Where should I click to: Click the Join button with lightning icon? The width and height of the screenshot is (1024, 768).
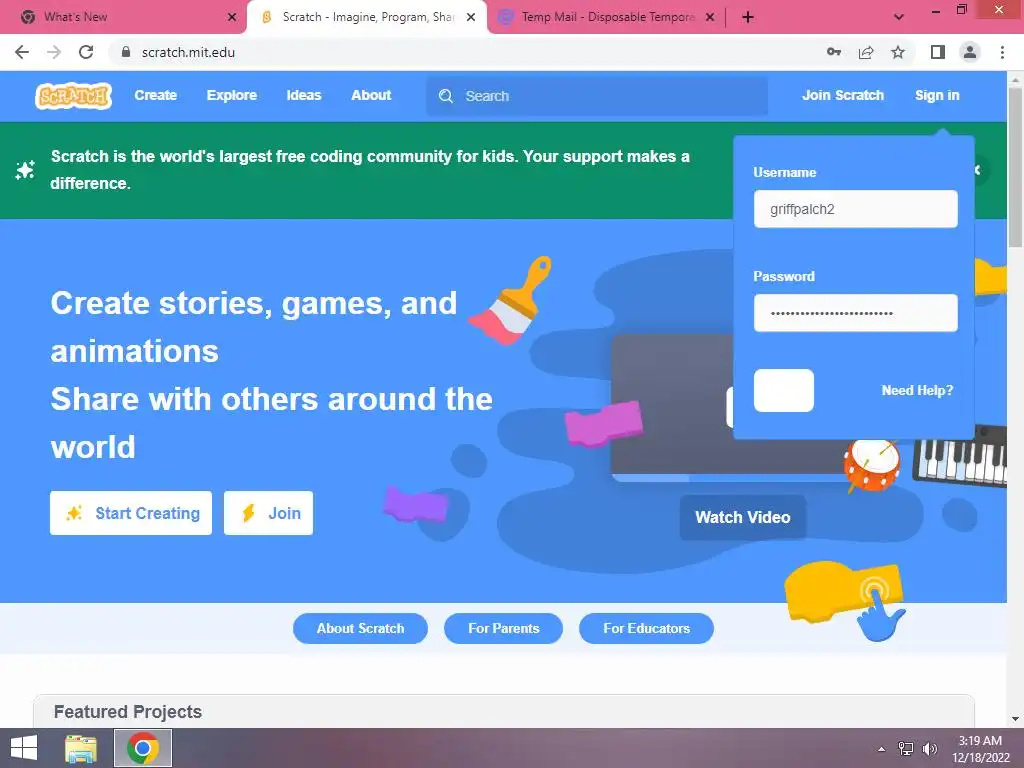[268, 513]
